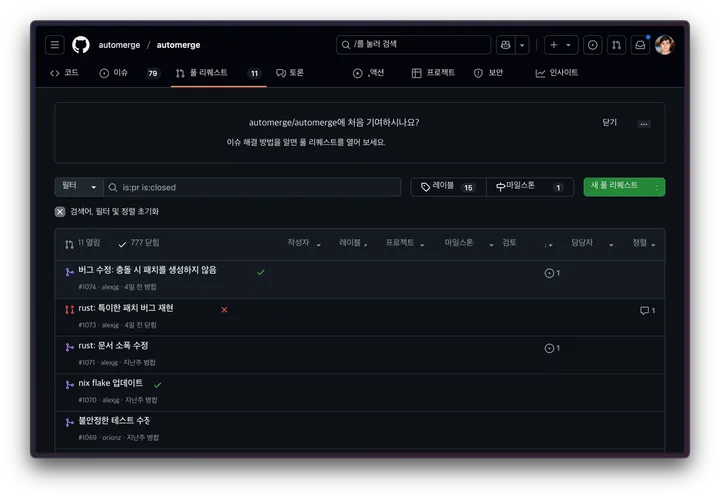
Task: Open the plus create-new menu
Action: click(x=561, y=45)
